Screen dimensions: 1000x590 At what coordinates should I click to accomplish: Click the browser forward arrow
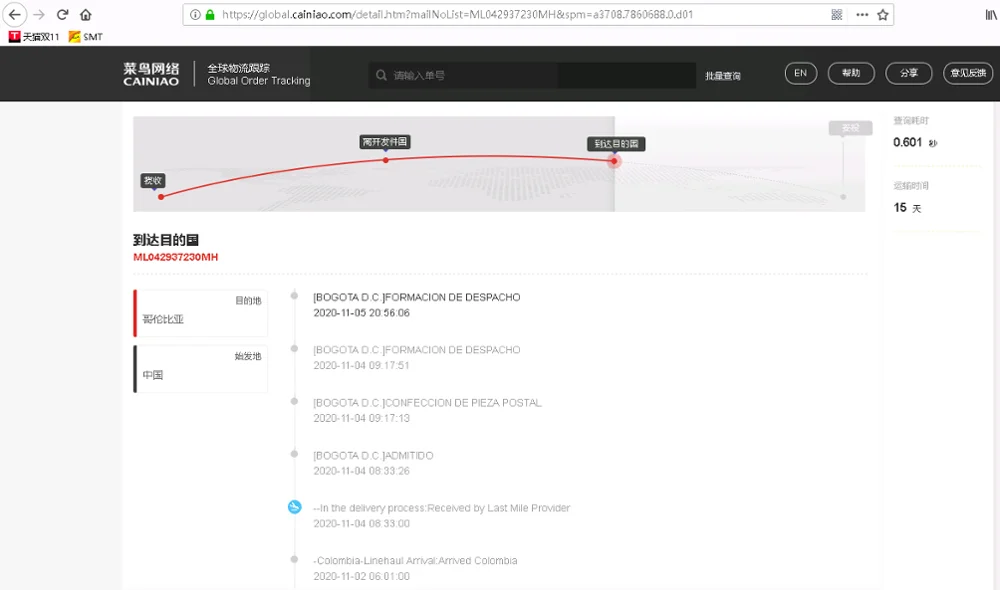point(39,14)
